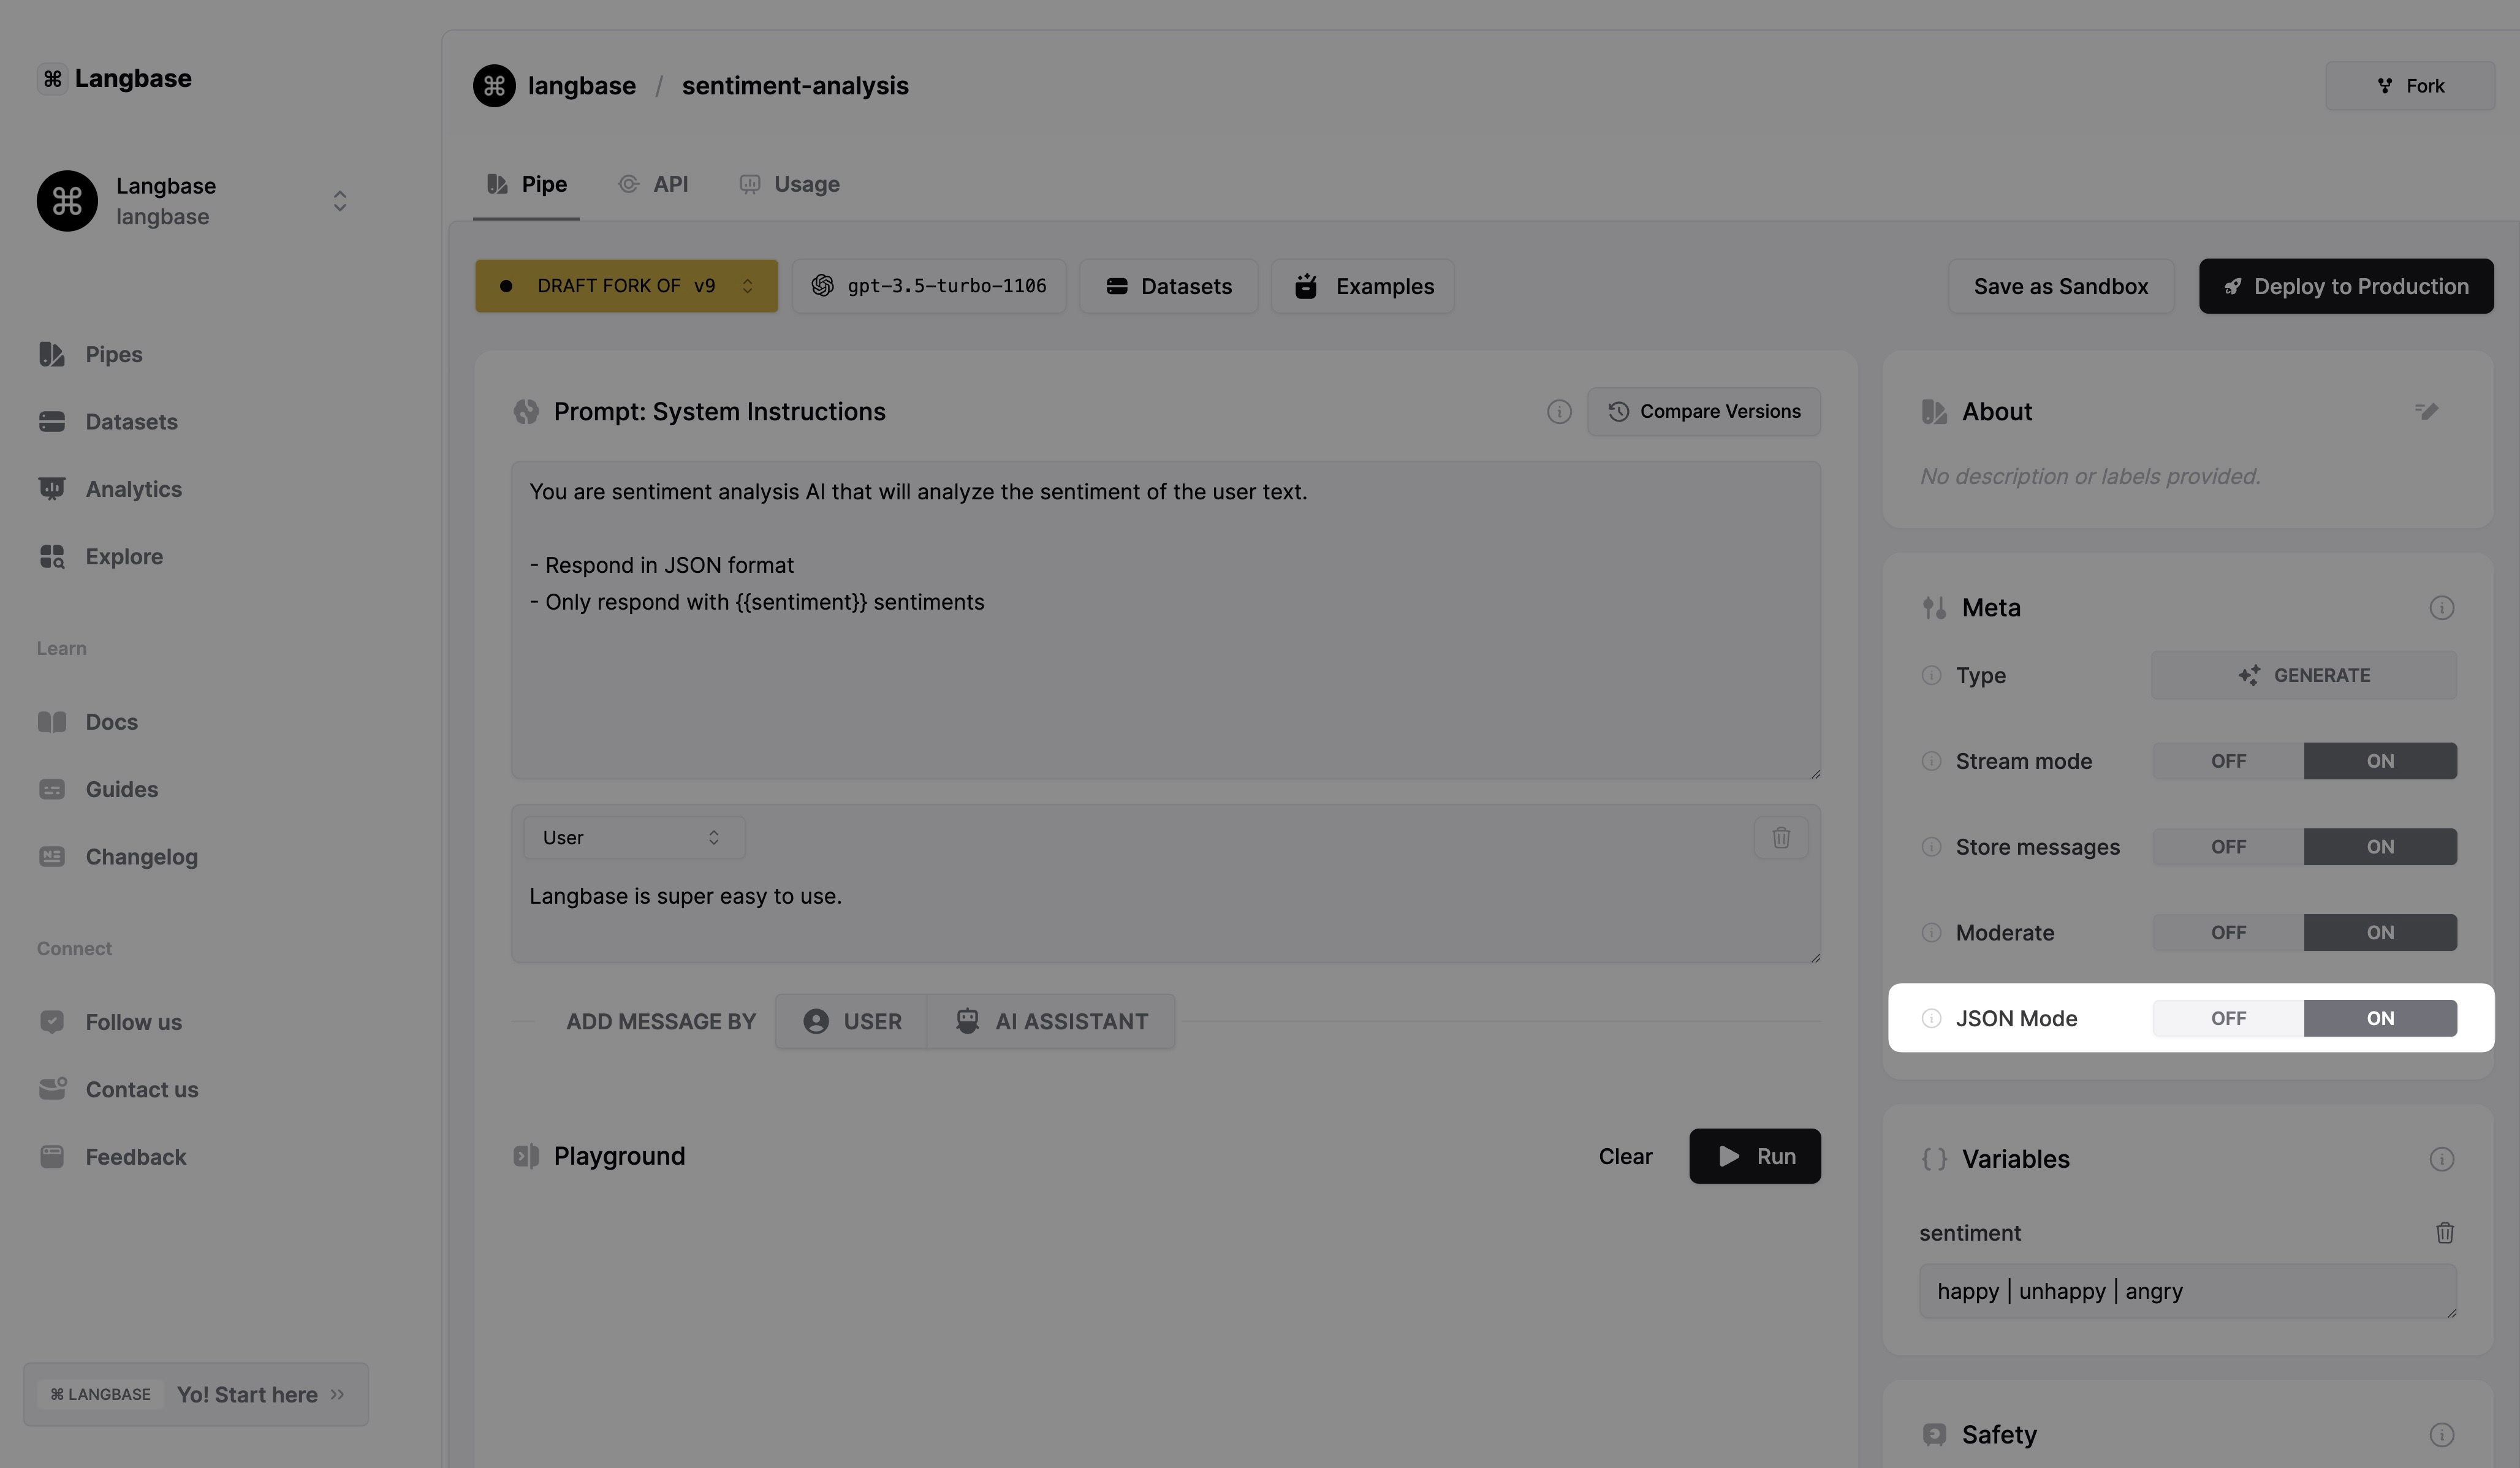Click the edit pencil icon in About
The image size is (2520, 1468).
coord(2426,411)
